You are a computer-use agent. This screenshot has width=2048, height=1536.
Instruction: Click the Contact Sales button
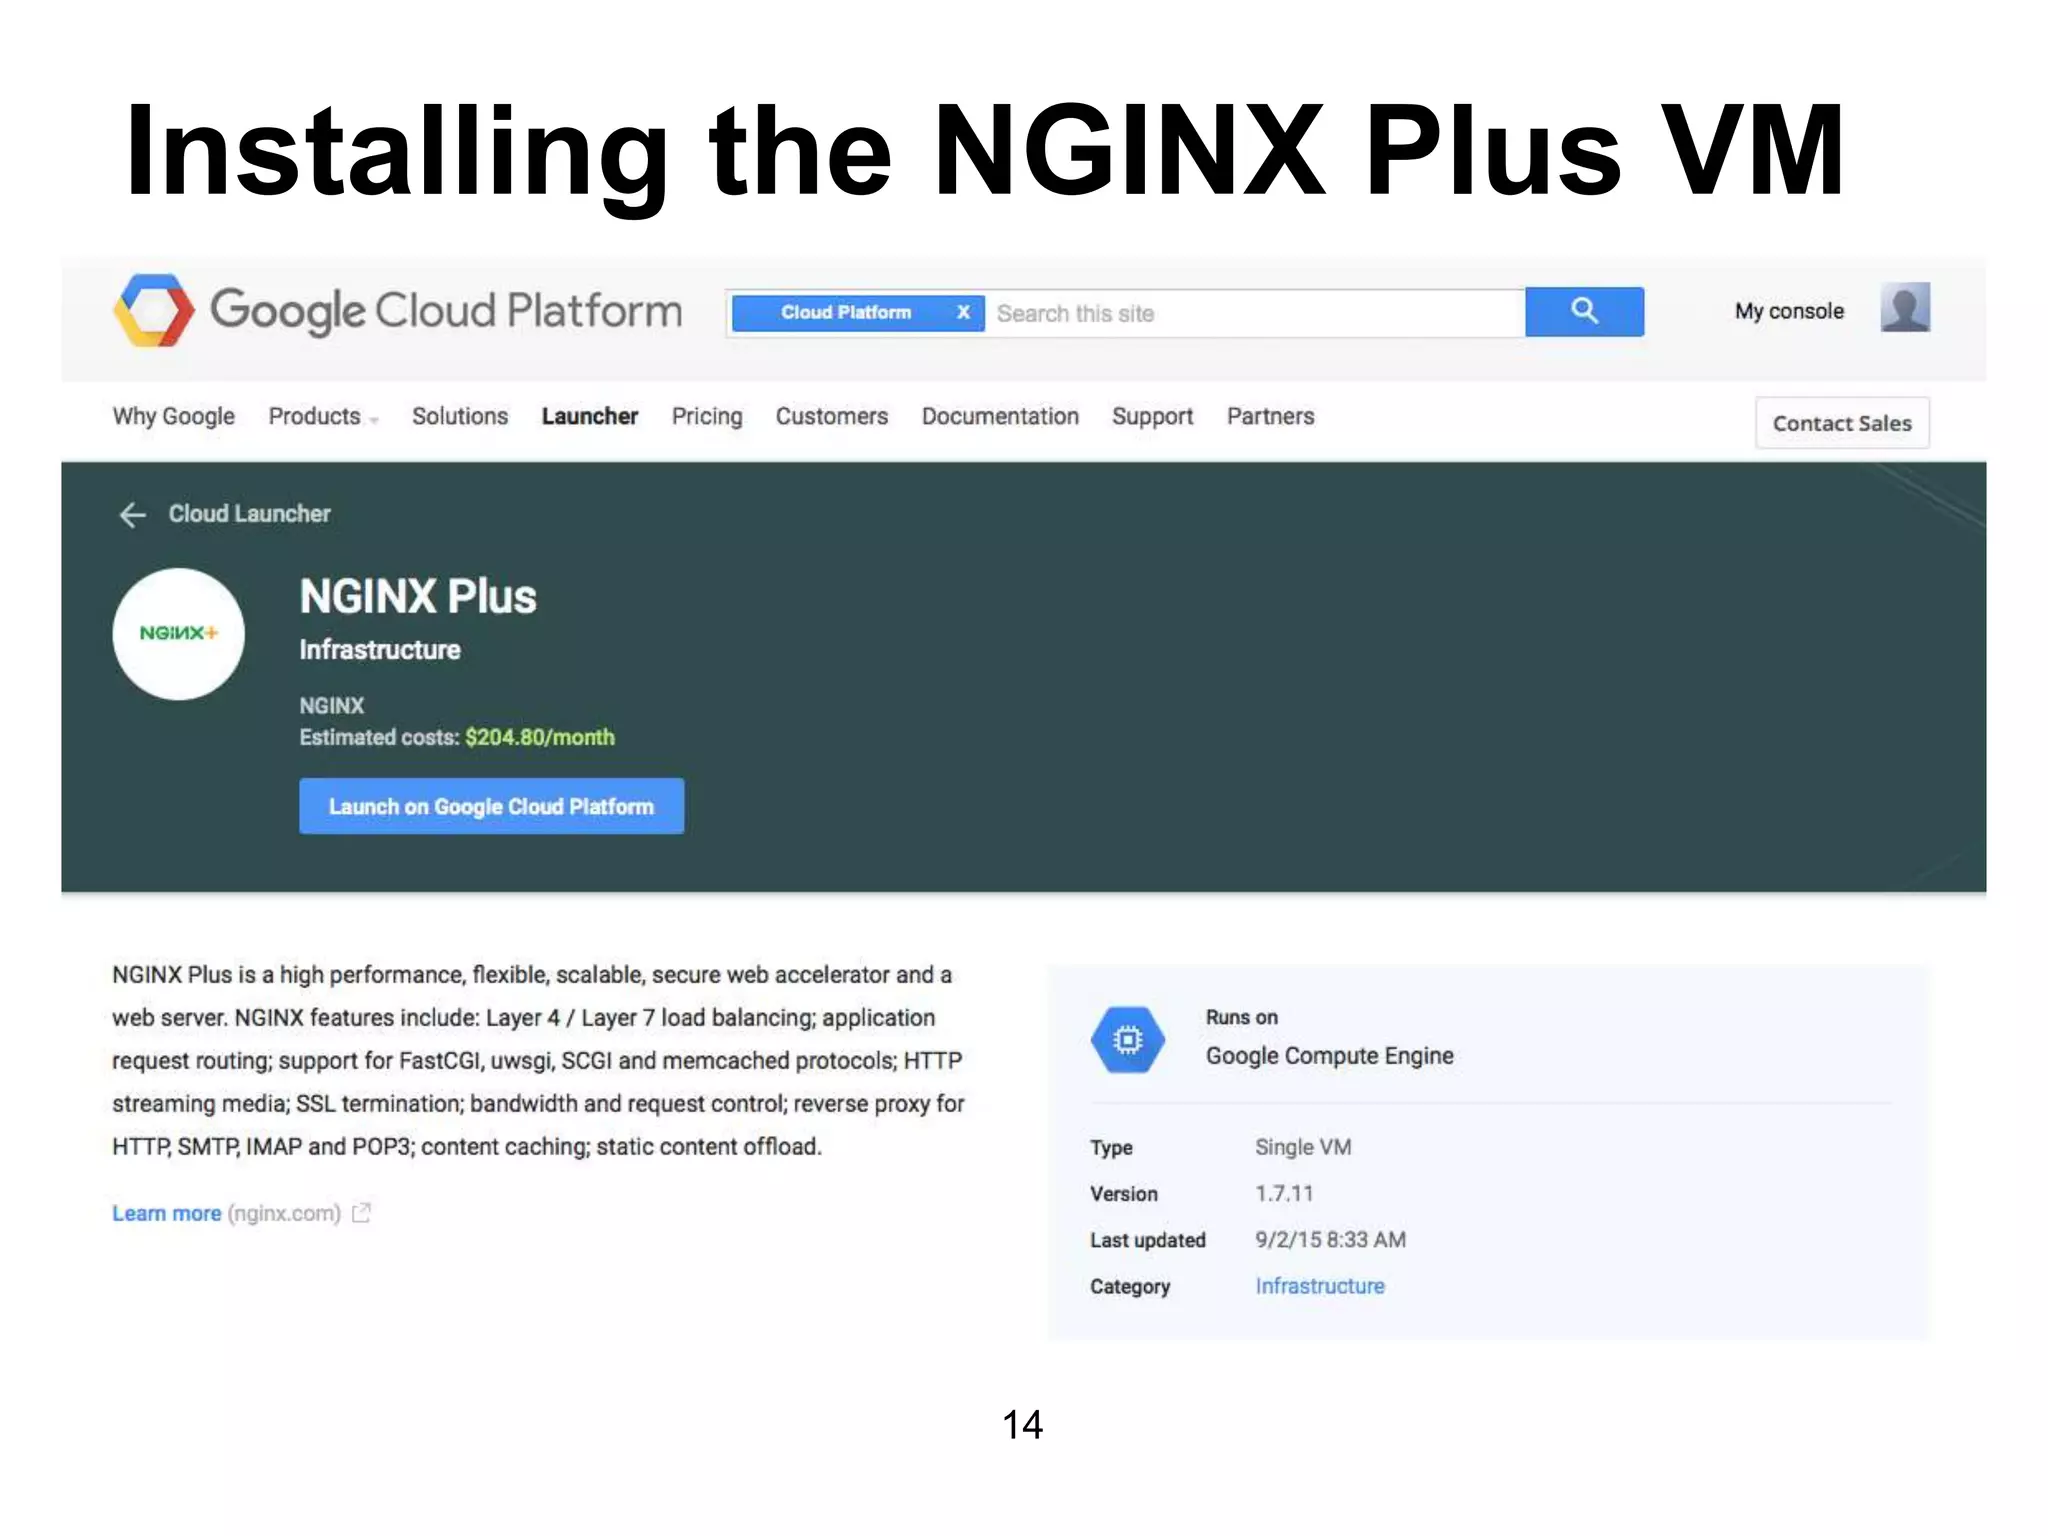(1841, 423)
